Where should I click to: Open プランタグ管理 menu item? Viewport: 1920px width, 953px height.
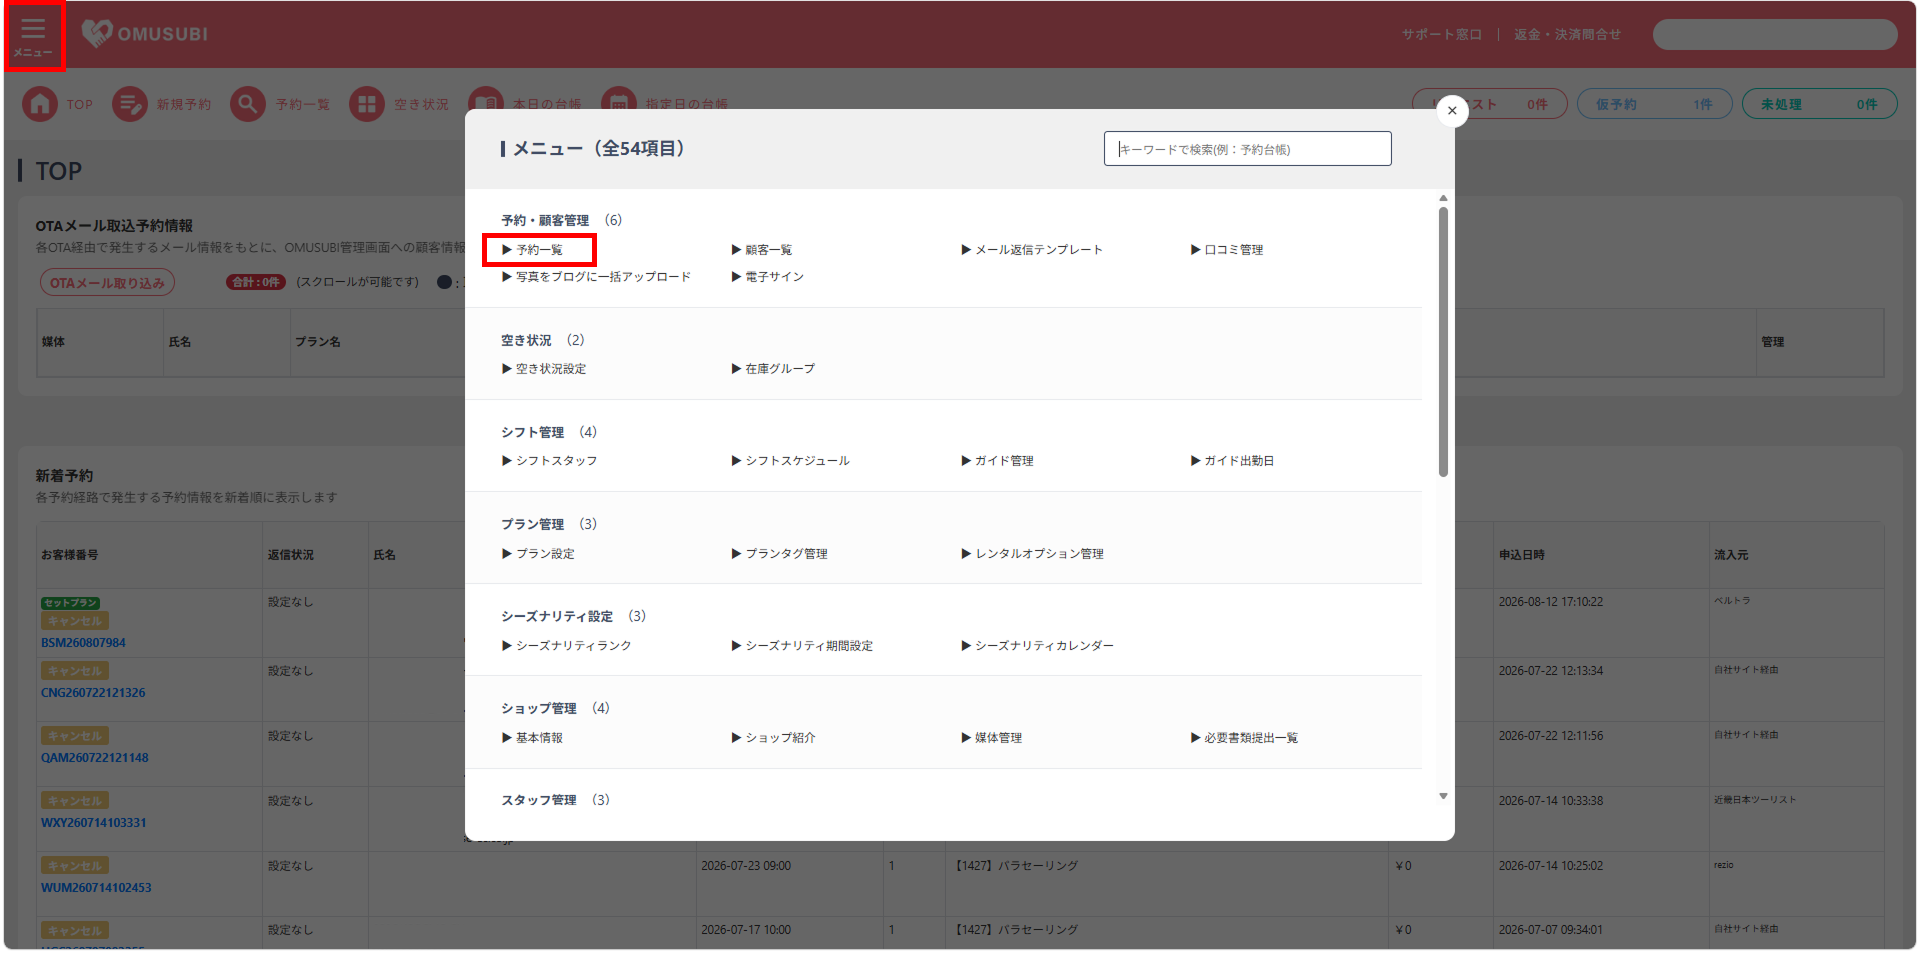point(780,554)
